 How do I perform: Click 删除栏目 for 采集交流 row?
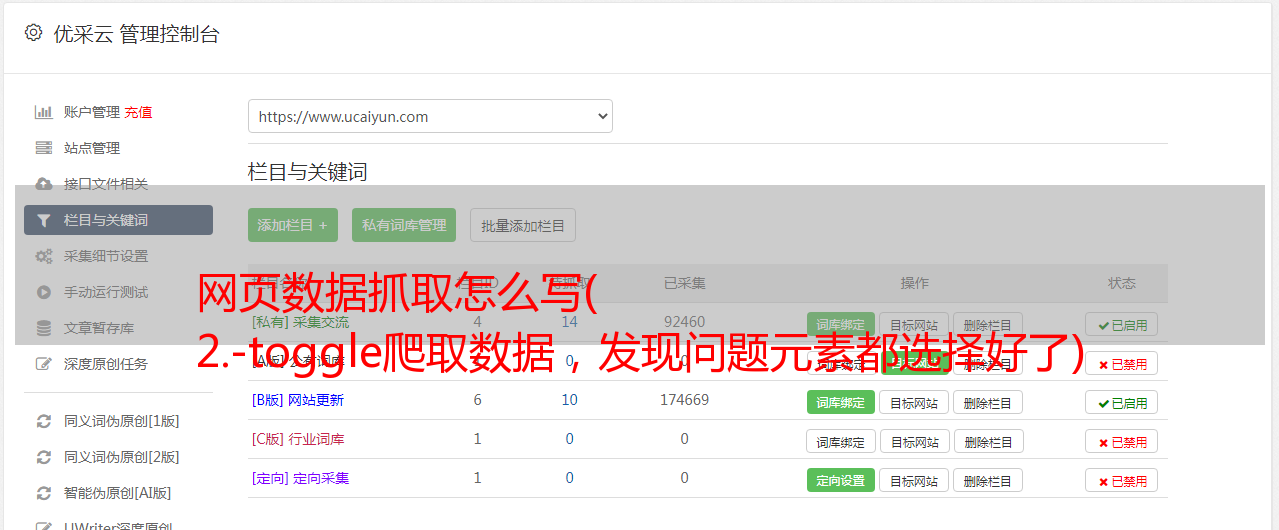tap(987, 324)
